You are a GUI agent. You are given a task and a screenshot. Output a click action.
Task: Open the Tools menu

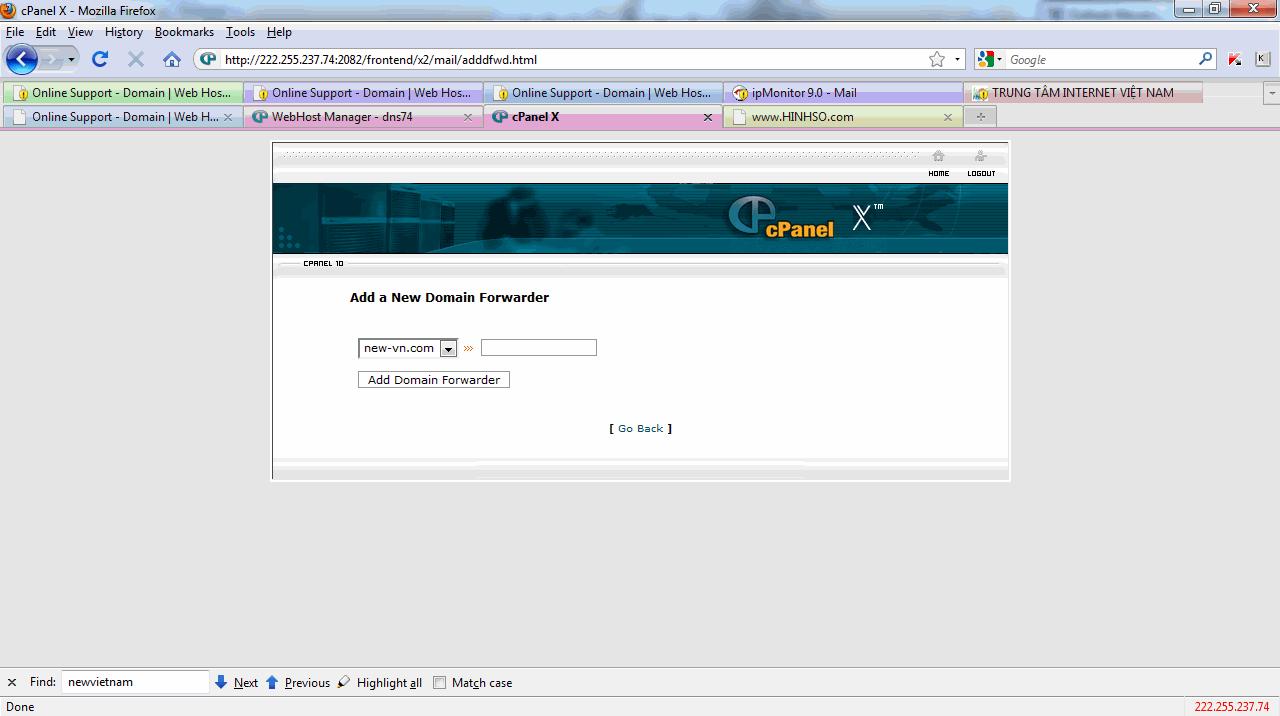tap(240, 32)
